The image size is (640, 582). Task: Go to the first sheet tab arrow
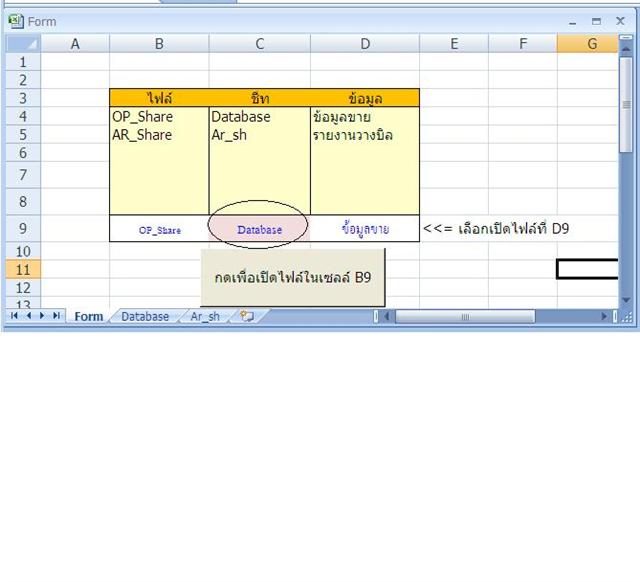click(x=14, y=316)
